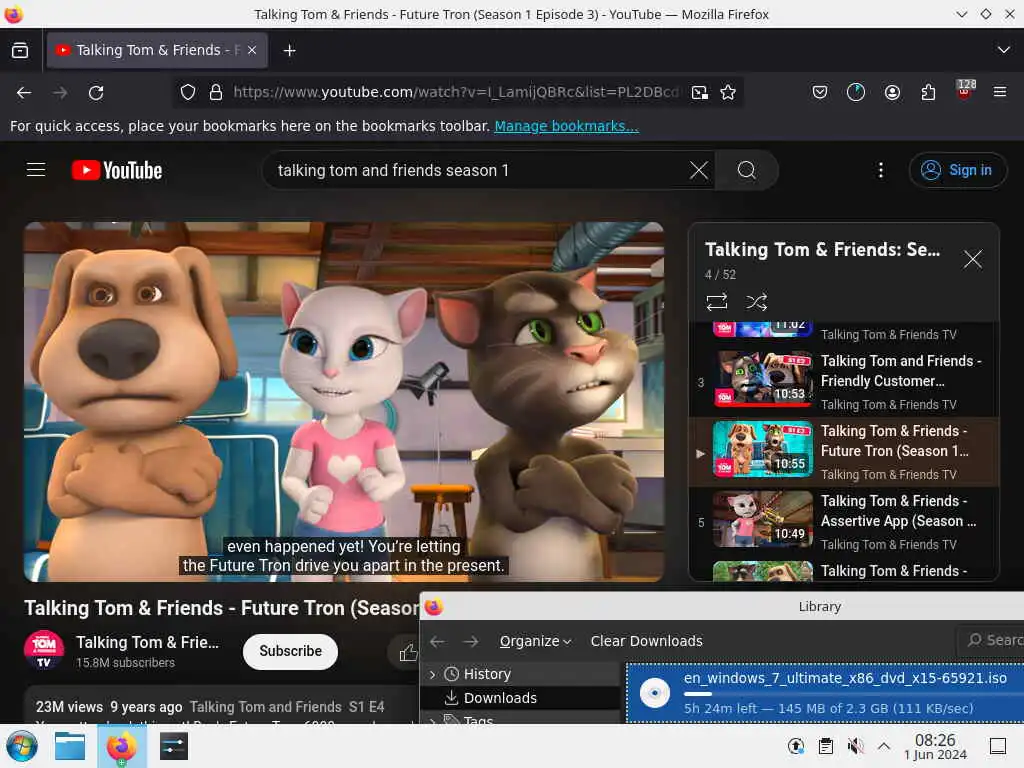Open picture-in-picture icon in address bar
The height and width of the screenshot is (768, 1024).
(699, 93)
